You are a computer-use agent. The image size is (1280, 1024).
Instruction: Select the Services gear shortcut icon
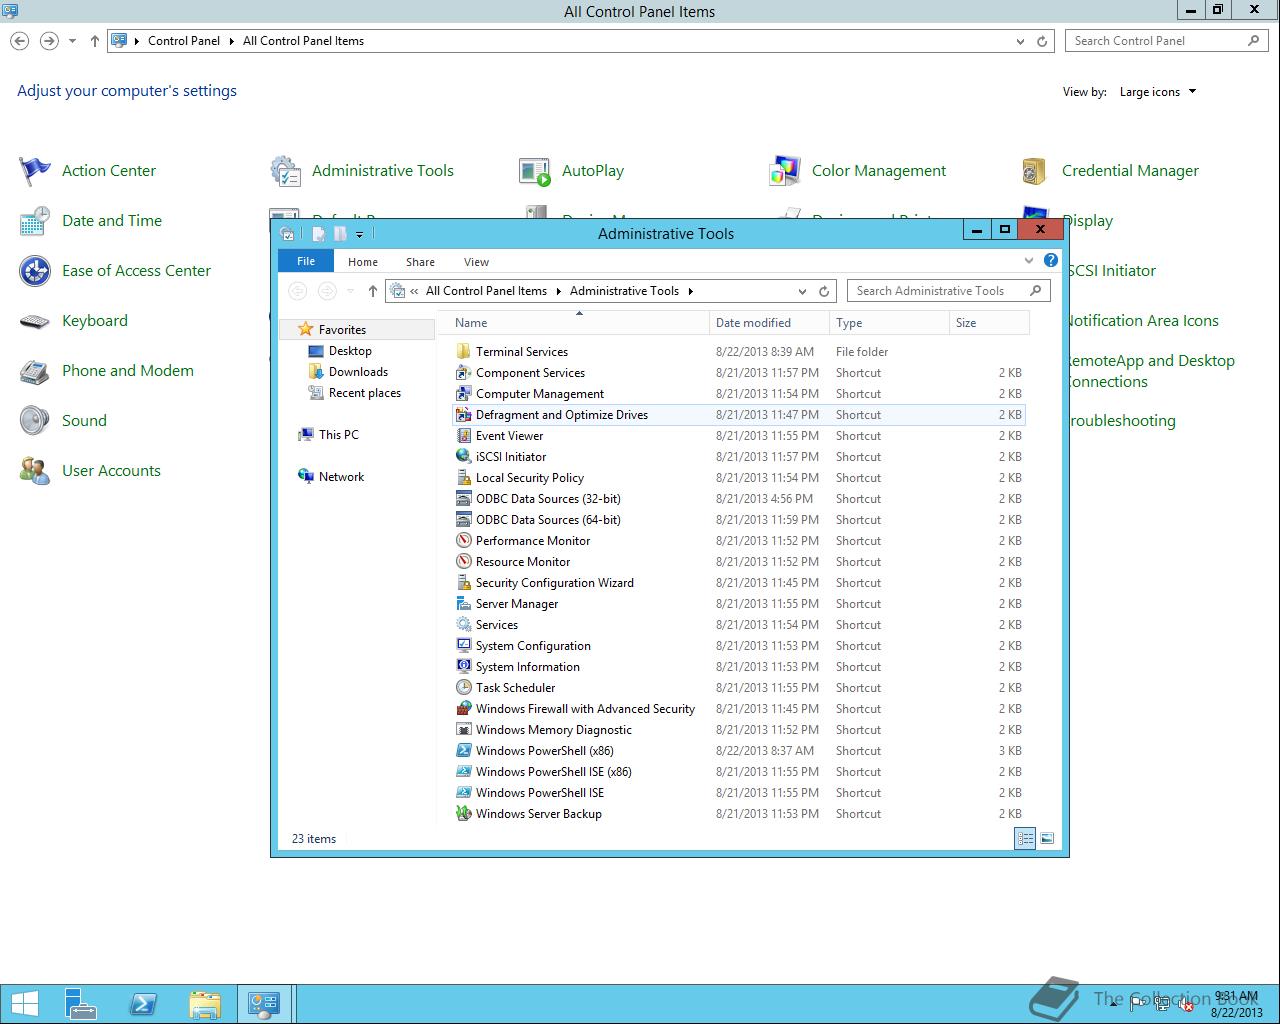point(463,625)
